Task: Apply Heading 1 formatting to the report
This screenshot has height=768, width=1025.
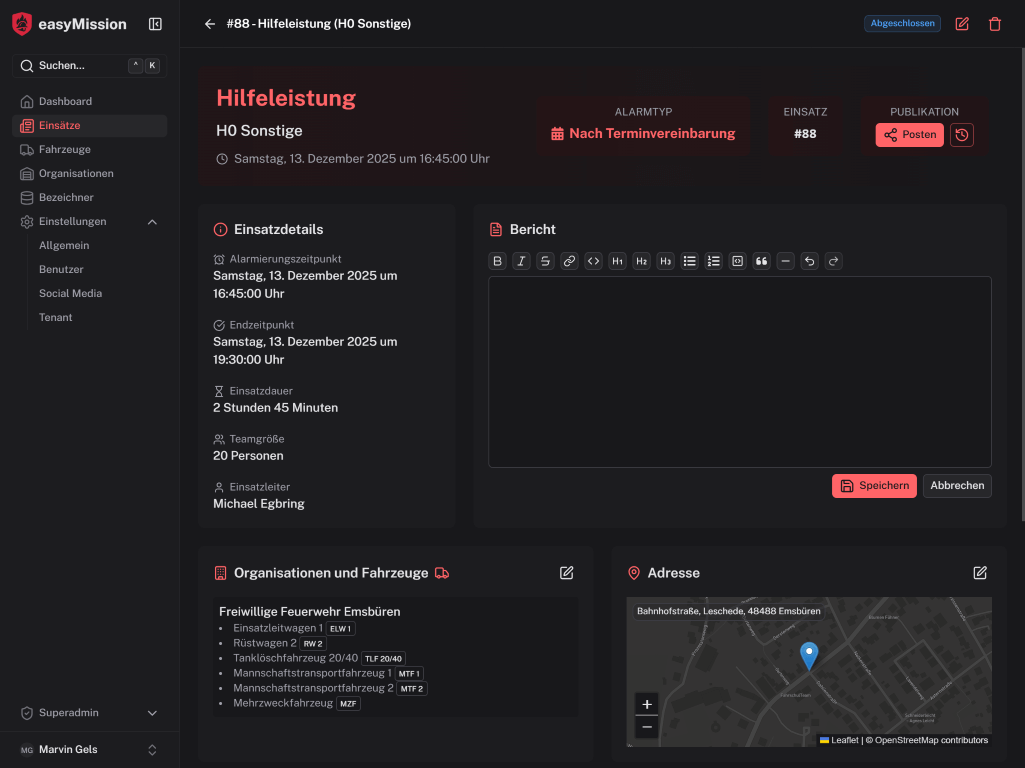Action: pyautogui.click(x=617, y=261)
